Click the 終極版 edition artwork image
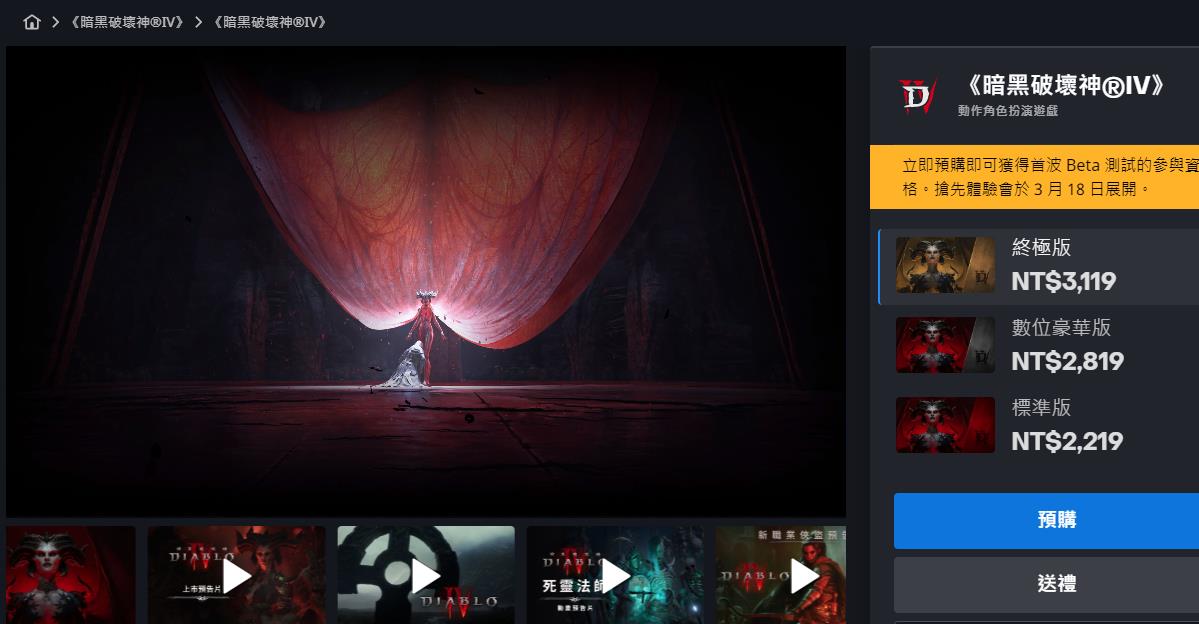Screen dimensions: 1199x624 click(x=945, y=265)
